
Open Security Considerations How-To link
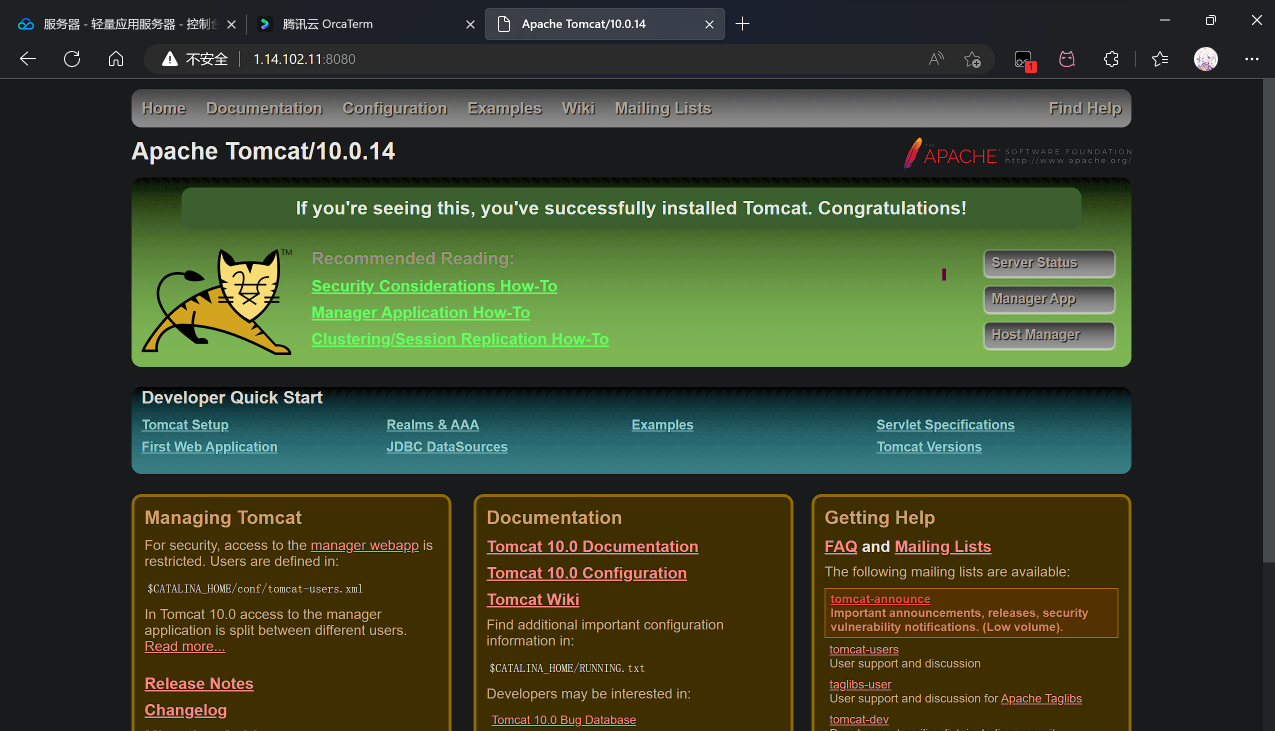click(434, 286)
